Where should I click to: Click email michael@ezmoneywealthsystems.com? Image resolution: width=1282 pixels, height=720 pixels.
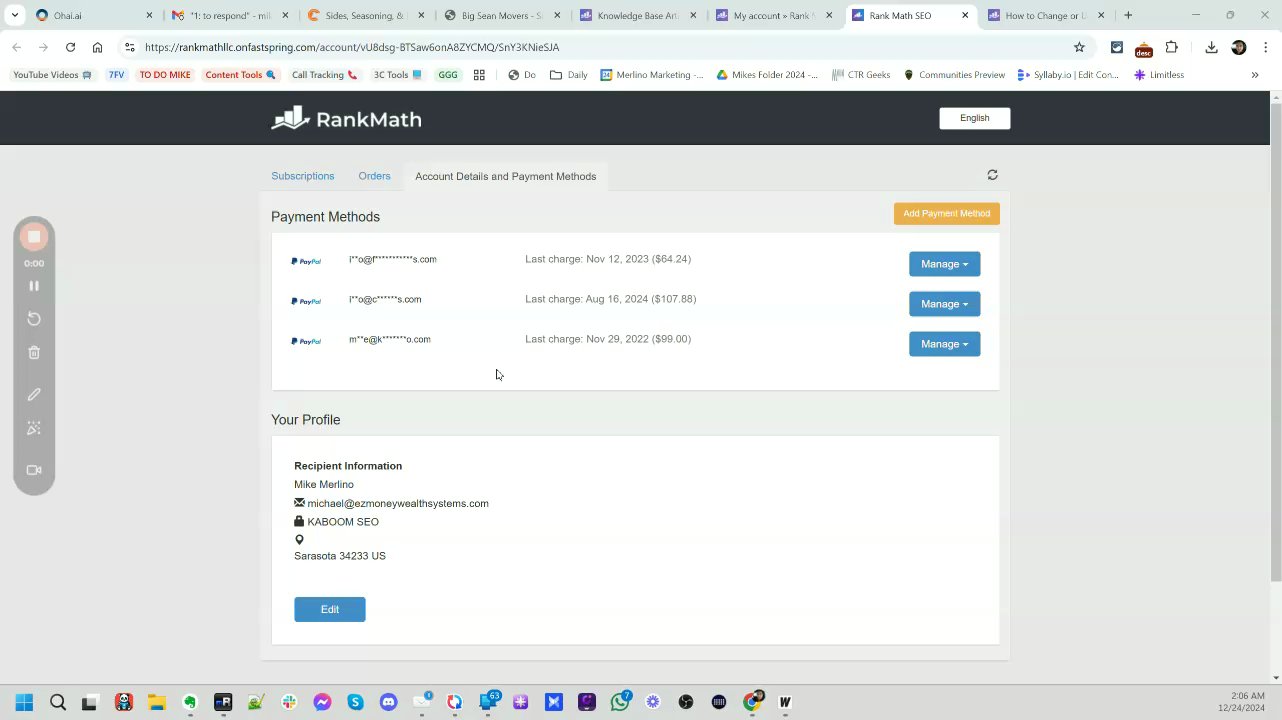pyautogui.click(x=398, y=504)
